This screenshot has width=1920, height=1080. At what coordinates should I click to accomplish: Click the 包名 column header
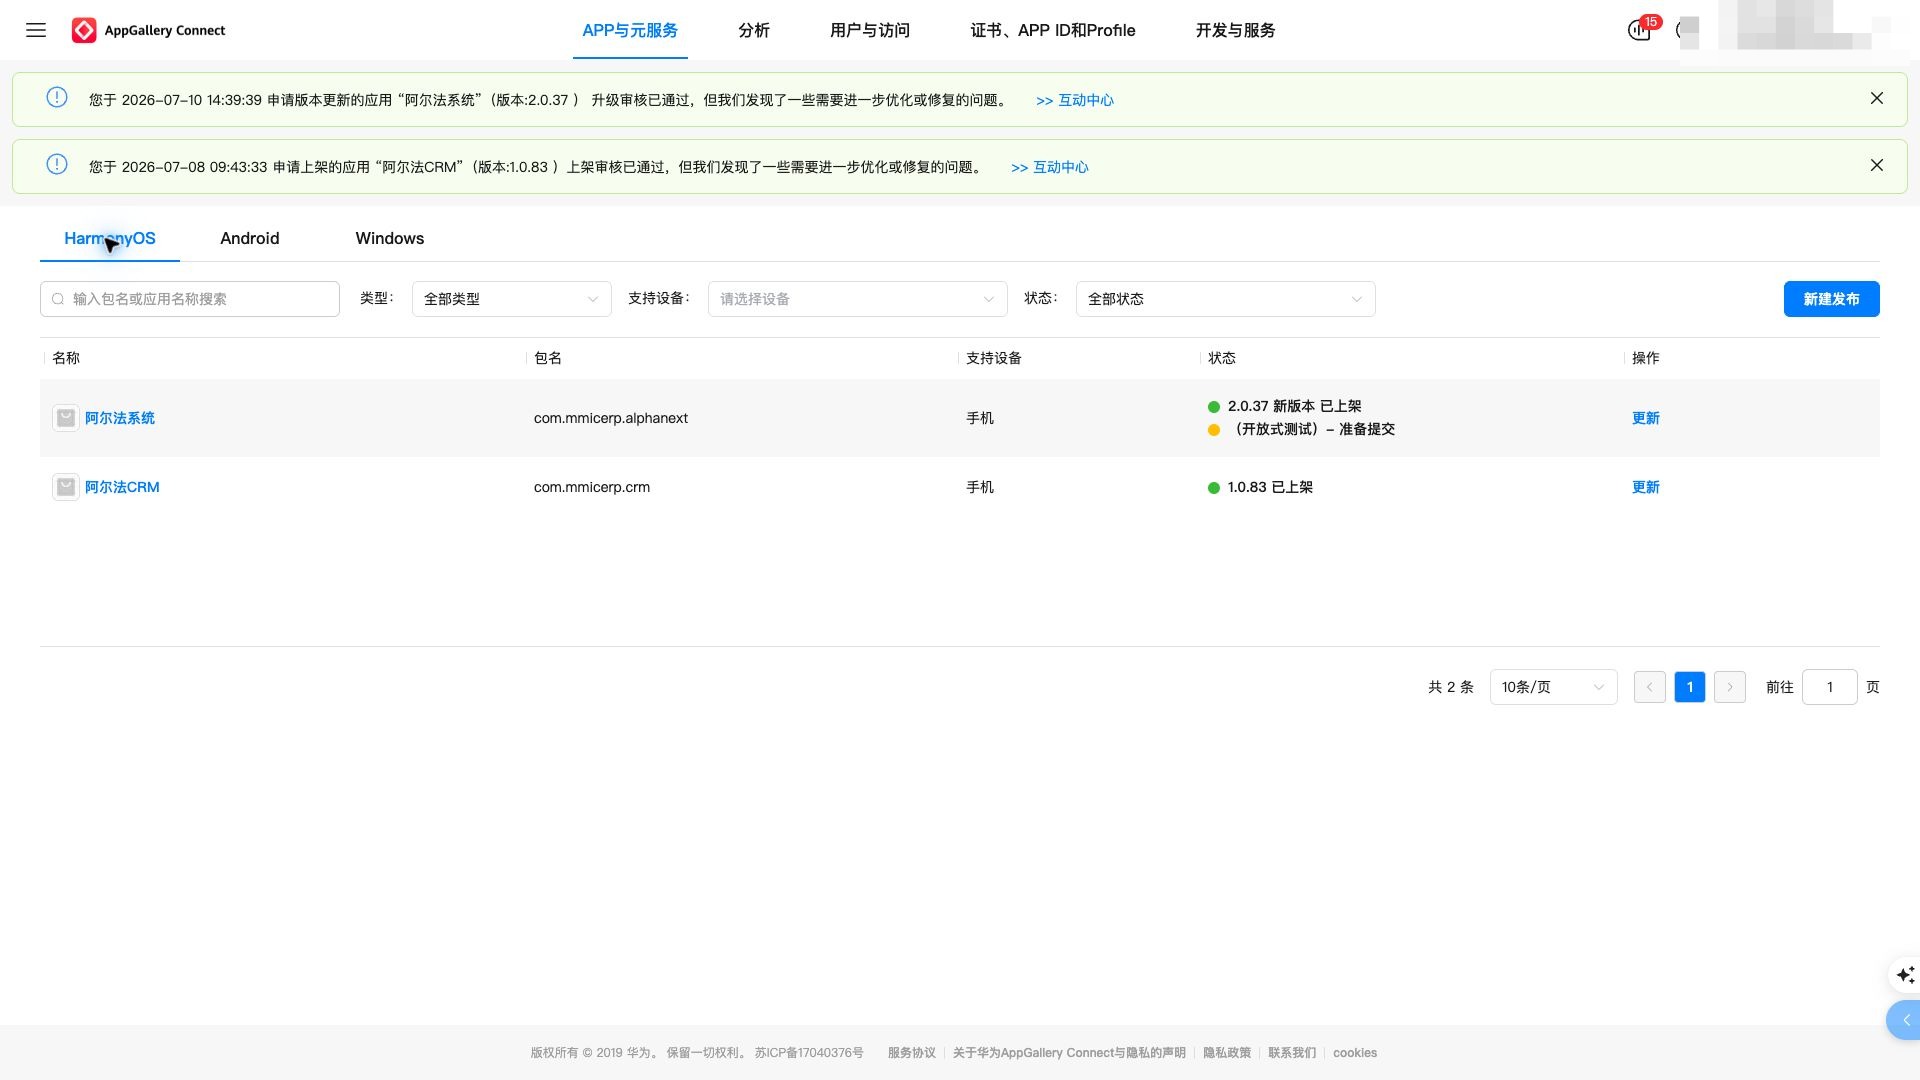click(548, 358)
